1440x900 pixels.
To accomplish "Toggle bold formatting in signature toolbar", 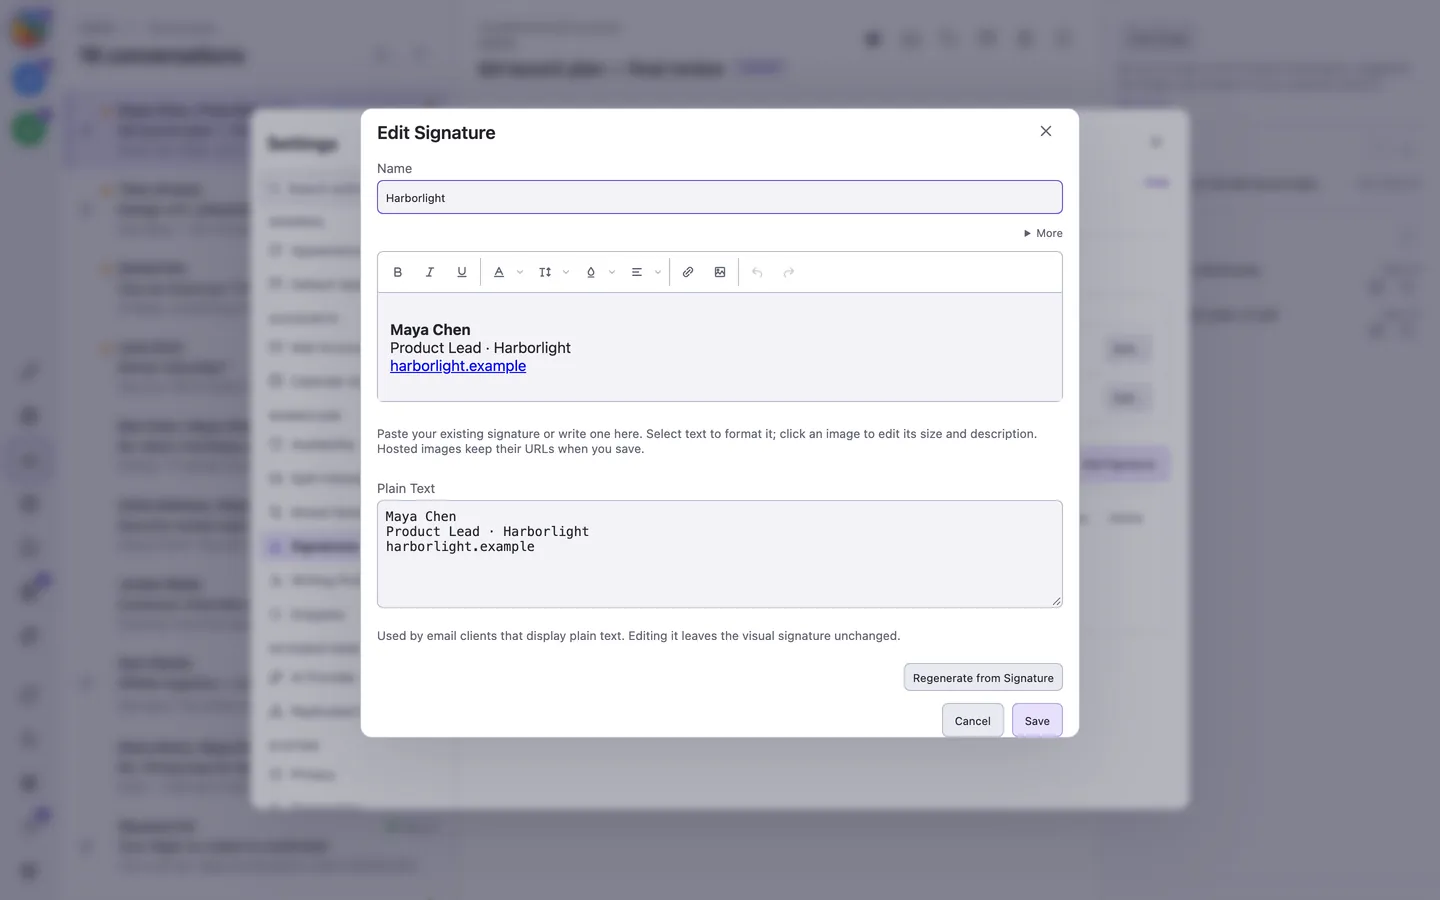I will point(398,272).
